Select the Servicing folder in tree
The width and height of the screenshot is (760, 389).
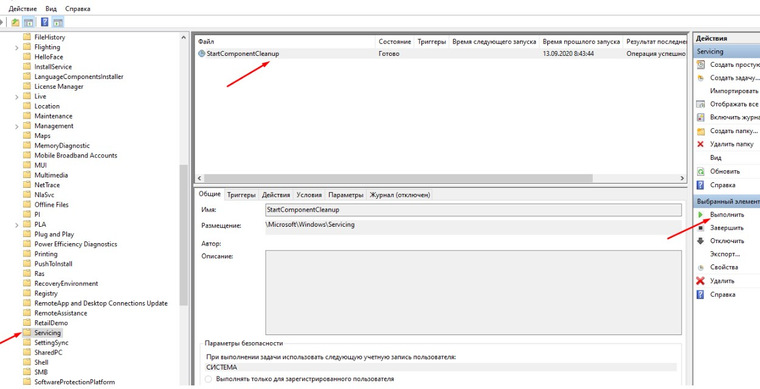point(48,333)
